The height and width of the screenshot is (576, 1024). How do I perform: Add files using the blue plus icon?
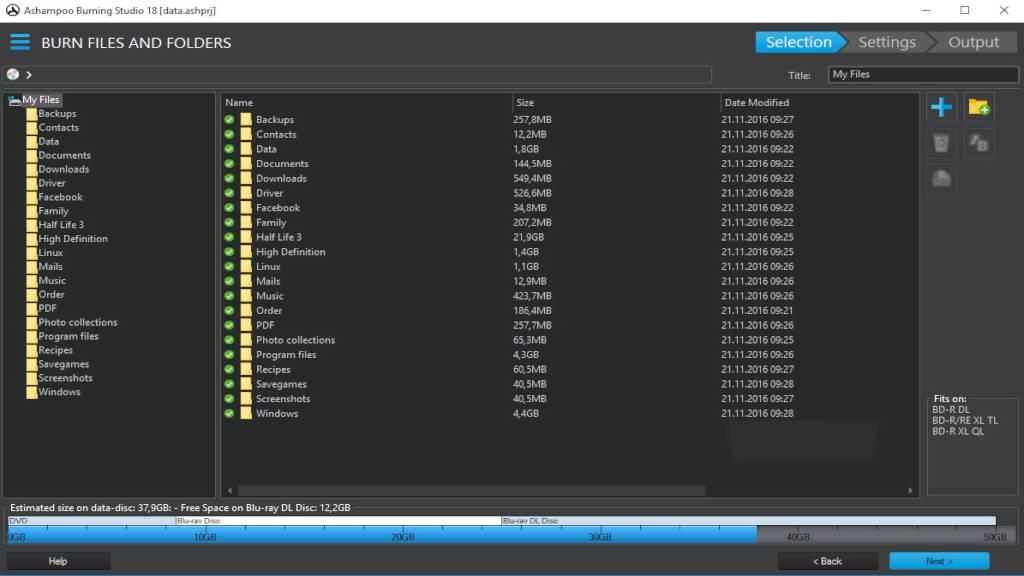940,107
